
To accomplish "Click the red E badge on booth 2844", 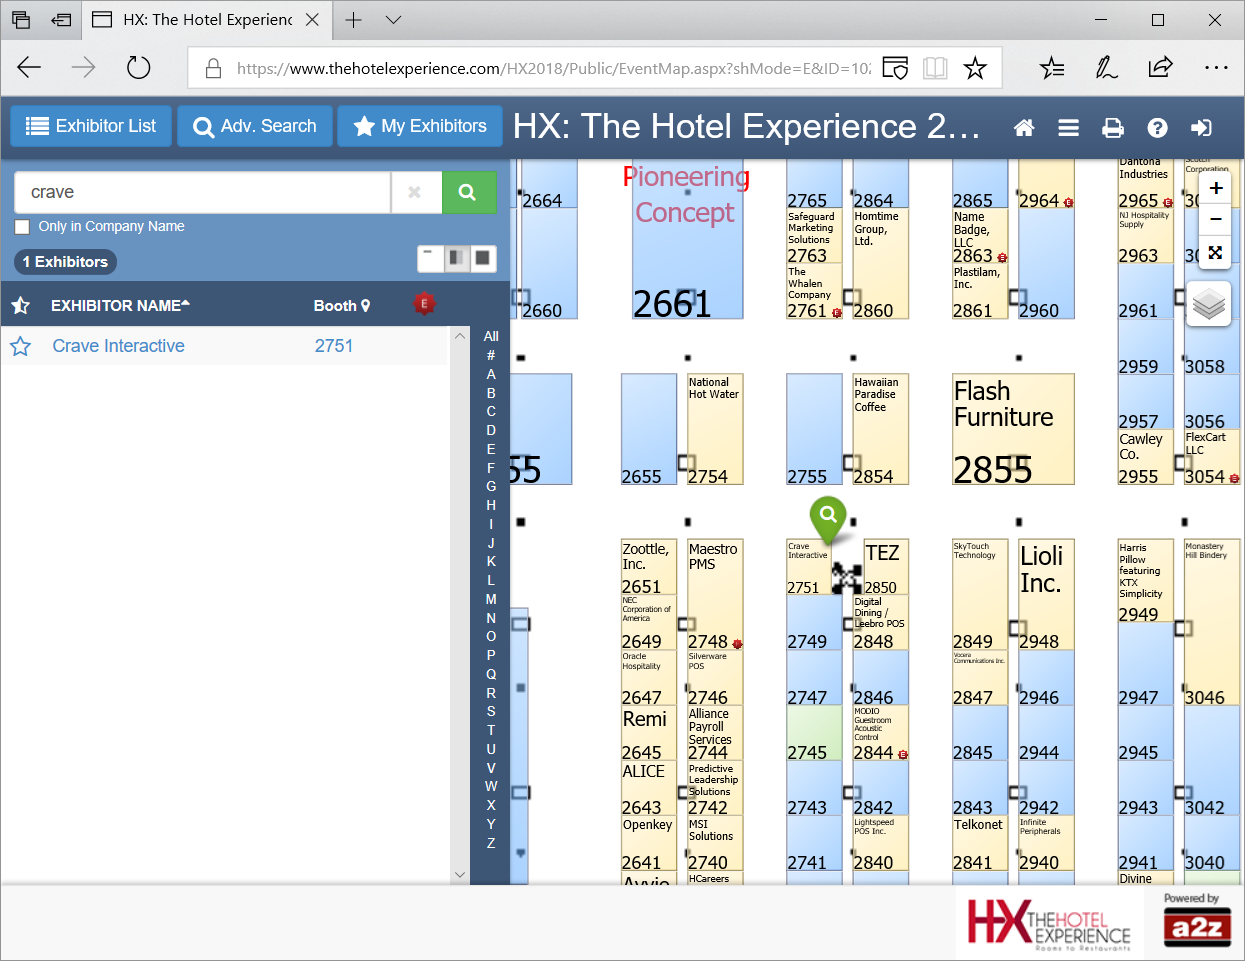I will [x=902, y=755].
